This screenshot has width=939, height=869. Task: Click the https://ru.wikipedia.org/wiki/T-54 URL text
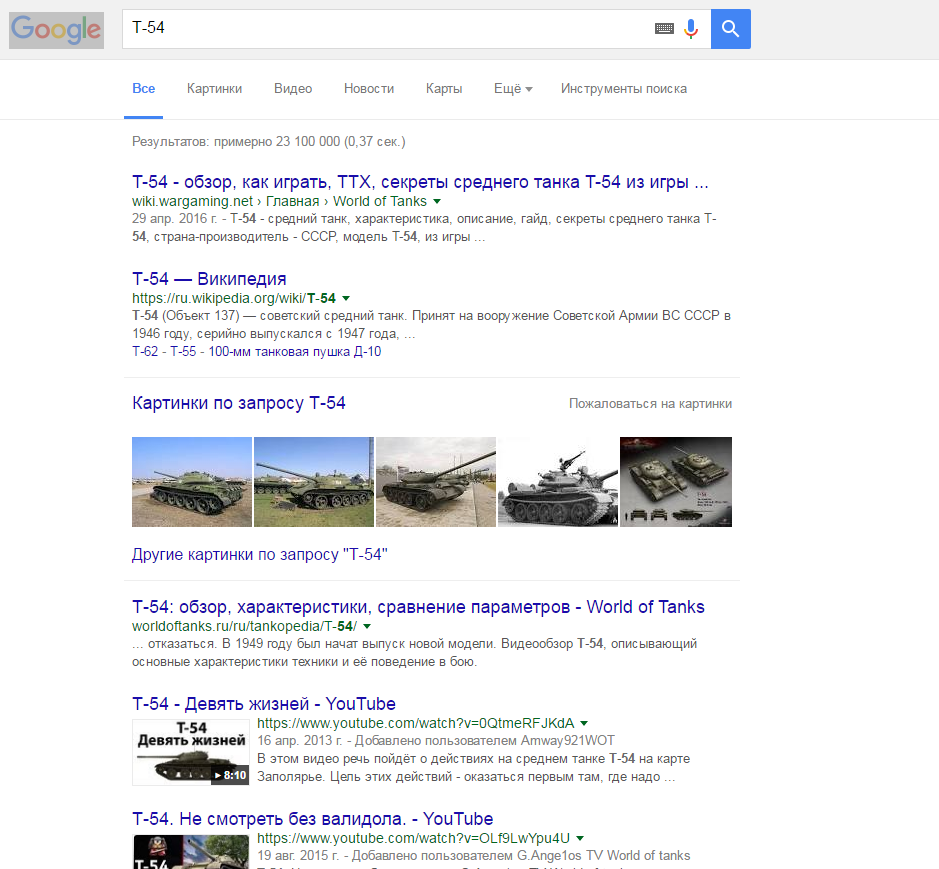234,298
